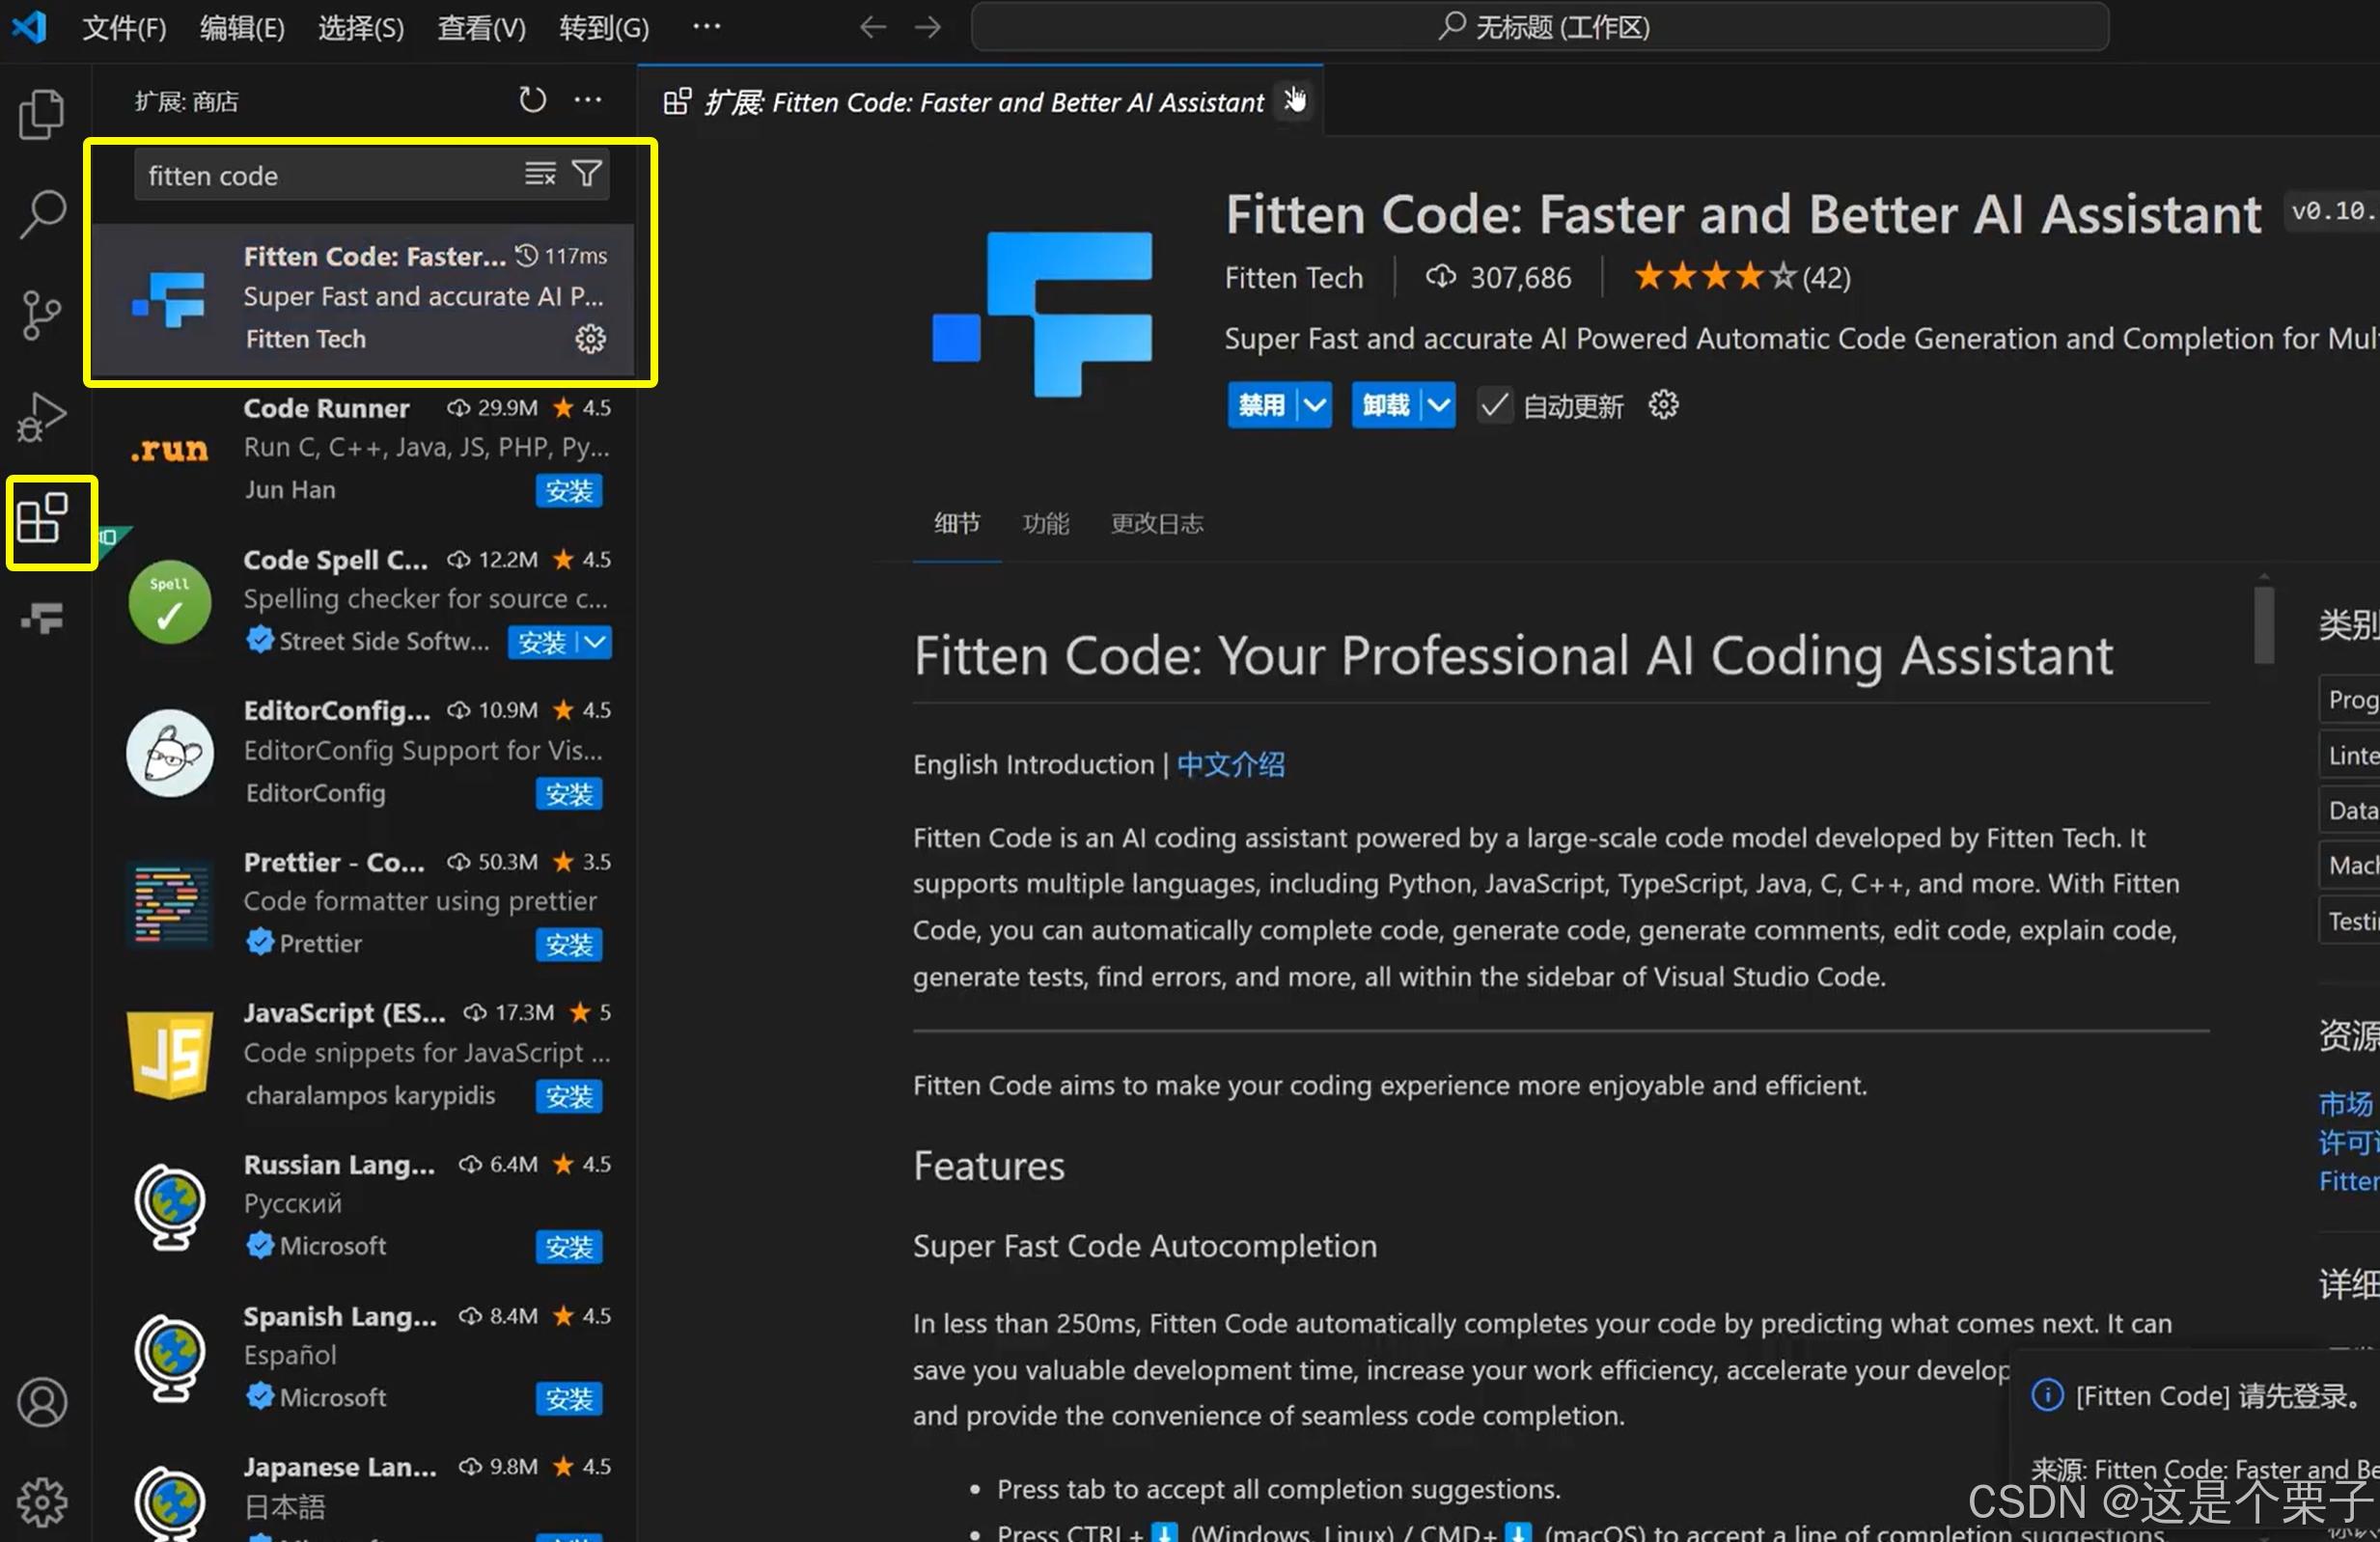Switch to the 功能 tab
Screen dimensions: 2380x1542
click(x=1045, y=523)
